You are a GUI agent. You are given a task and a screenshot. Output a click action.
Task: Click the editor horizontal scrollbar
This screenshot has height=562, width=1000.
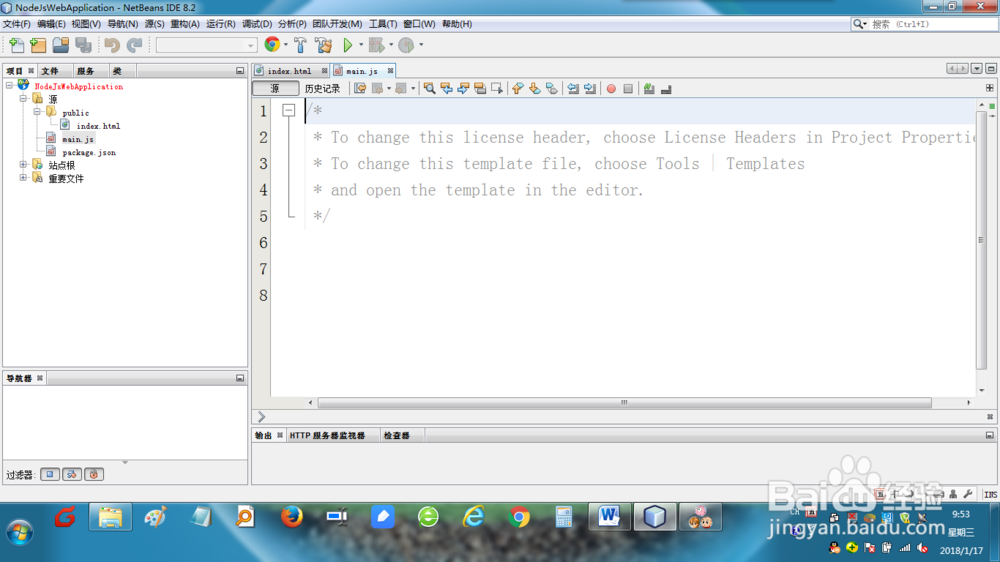point(624,403)
